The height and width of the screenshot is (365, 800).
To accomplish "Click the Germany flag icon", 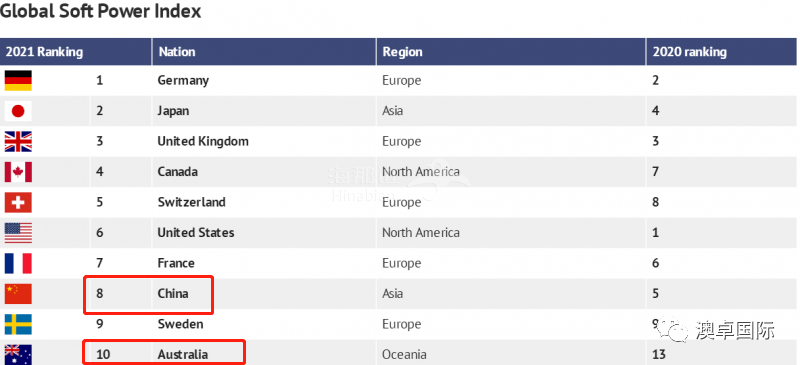I will [x=18, y=81].
